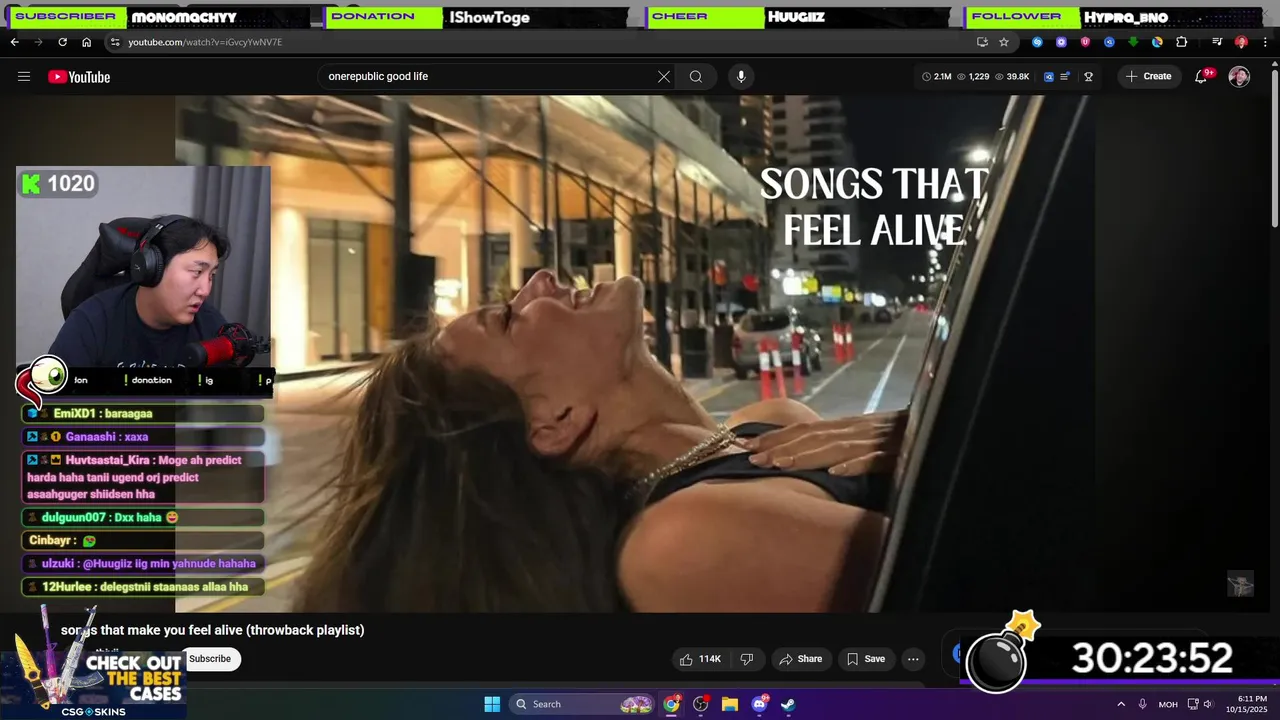1280x720 pixels.
Task: Go to YouTube home via logo
Action: [x=79, y=77]
